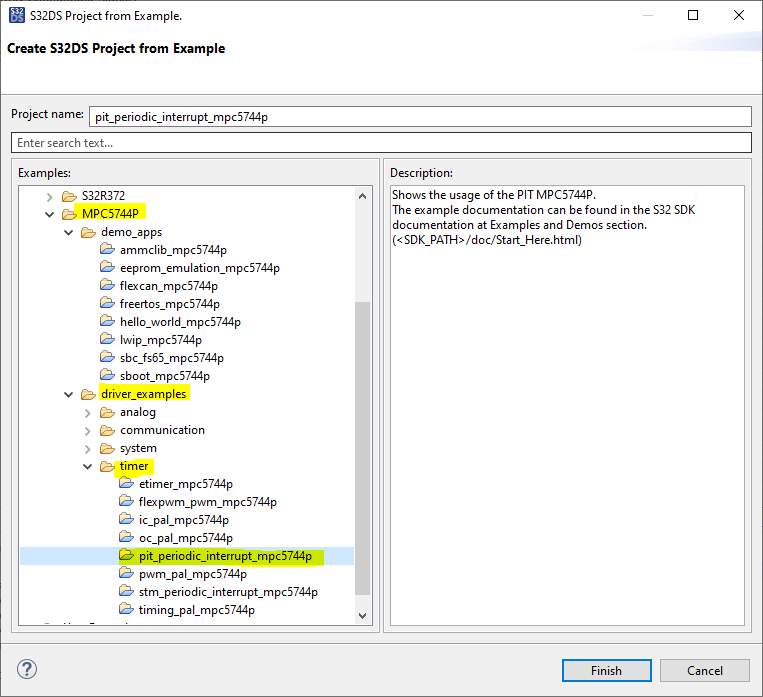Select pit_periodic_interrupt_mpc5744p label in the tree

225,556
